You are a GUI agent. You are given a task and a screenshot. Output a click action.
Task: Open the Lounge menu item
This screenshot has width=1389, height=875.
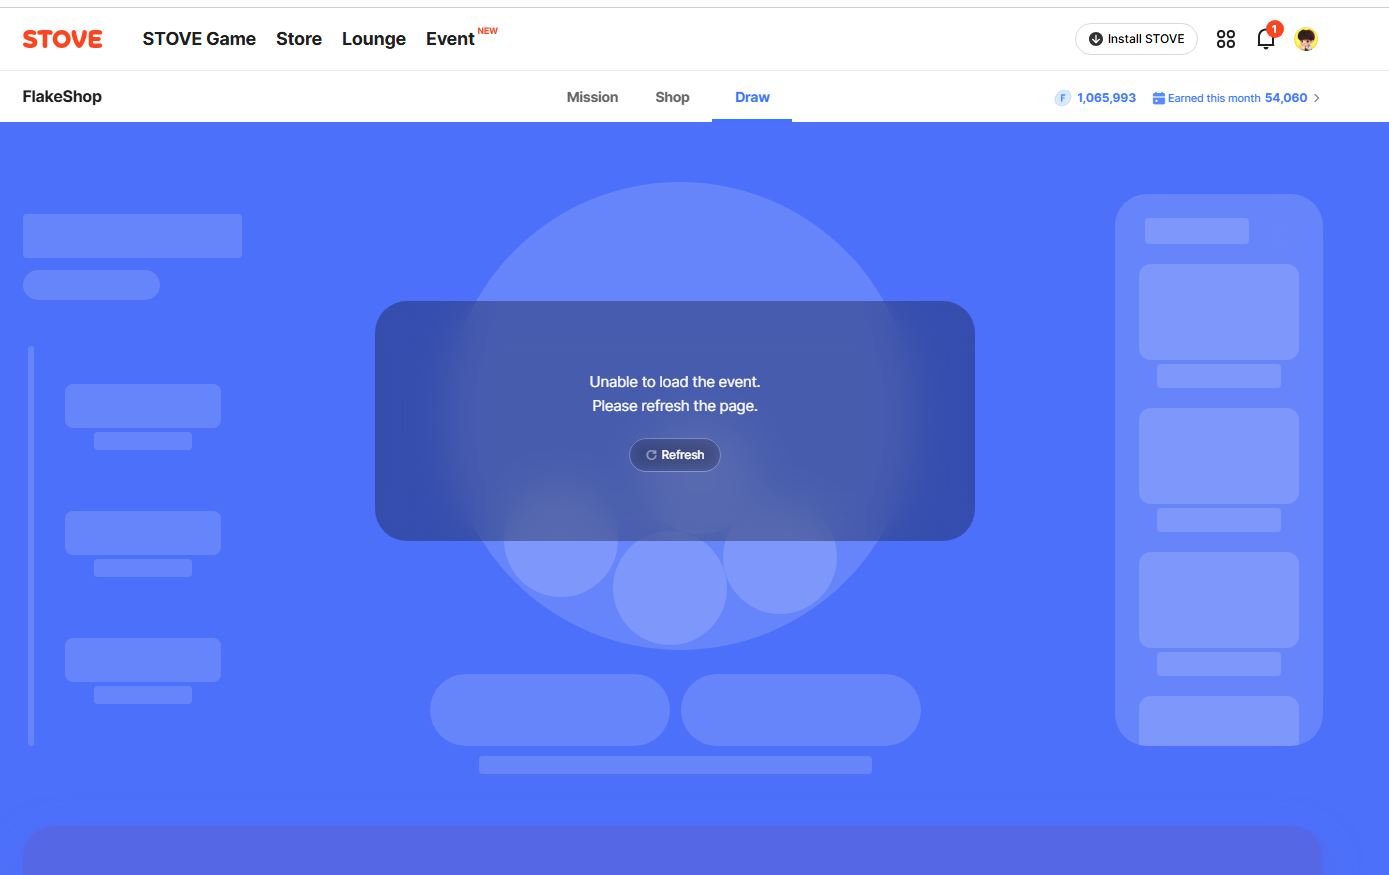tap(374, 39)
